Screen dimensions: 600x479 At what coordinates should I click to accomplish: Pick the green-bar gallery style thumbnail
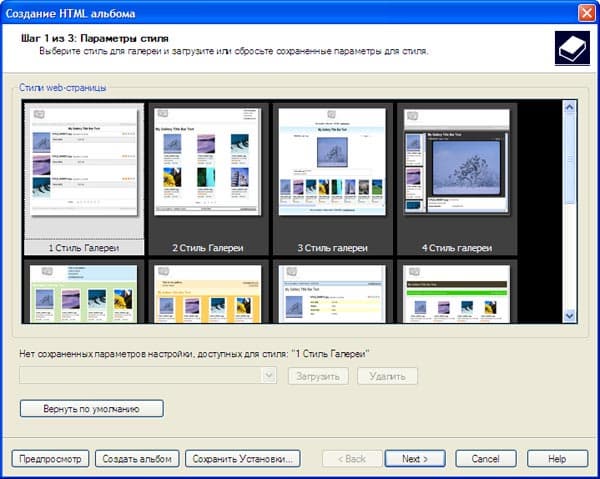457,294
